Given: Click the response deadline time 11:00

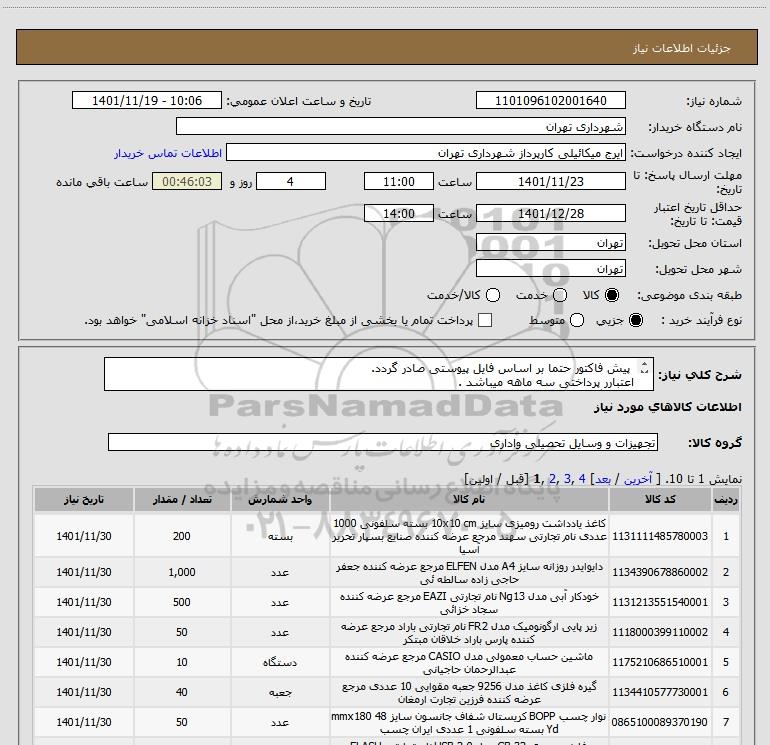Looking at the screenshot, I should point(399,181).
